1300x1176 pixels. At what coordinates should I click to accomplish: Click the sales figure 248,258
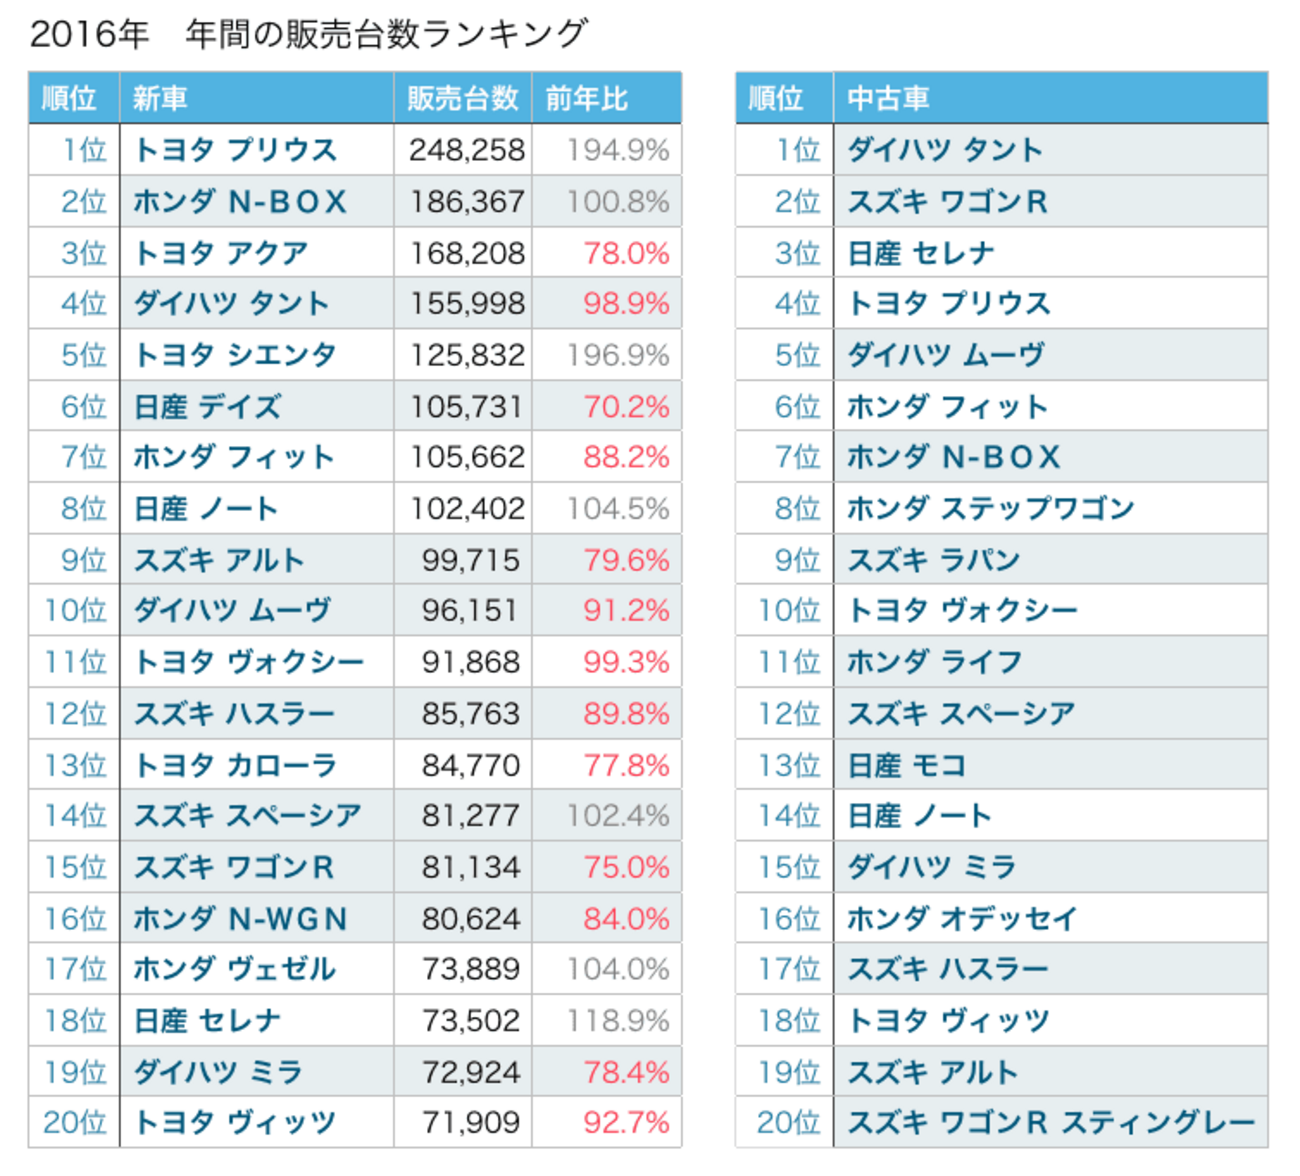466,150
